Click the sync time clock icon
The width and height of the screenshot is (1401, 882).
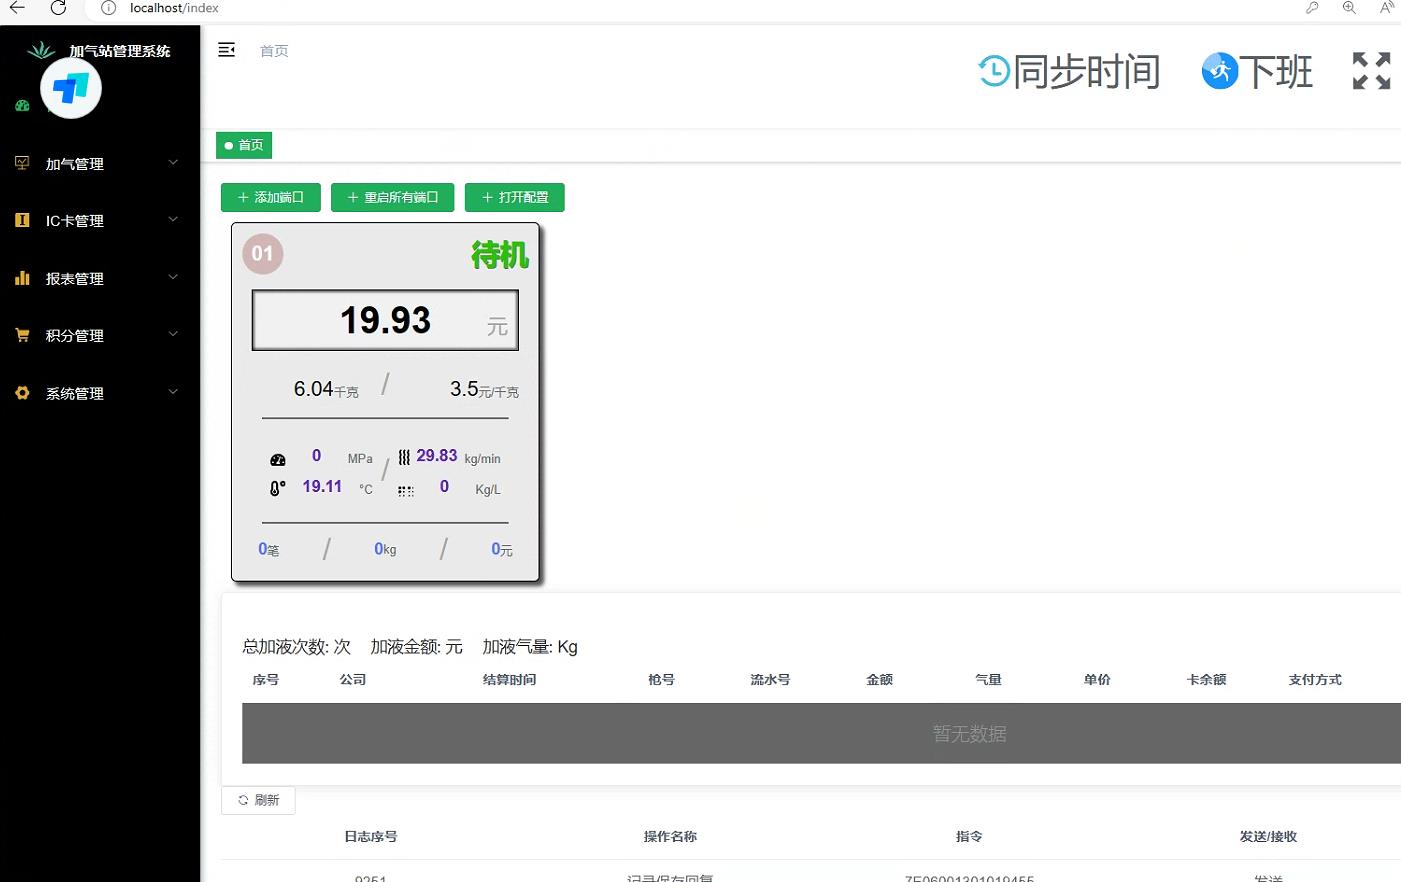coord(994,71)
